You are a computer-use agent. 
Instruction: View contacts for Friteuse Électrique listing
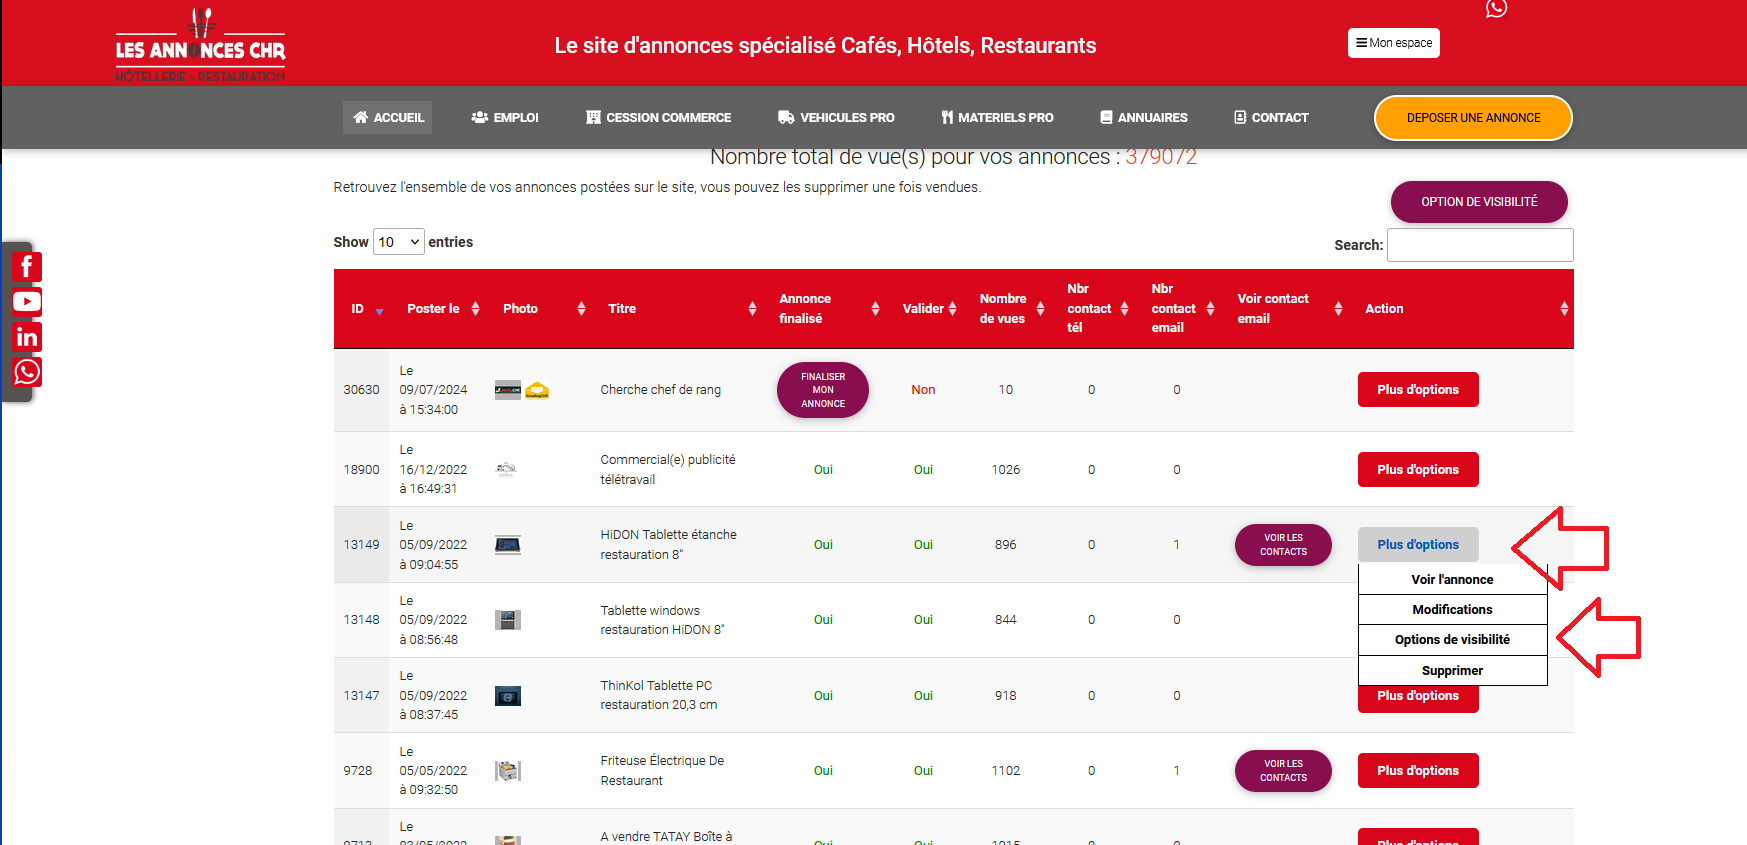coord(1283,771)
